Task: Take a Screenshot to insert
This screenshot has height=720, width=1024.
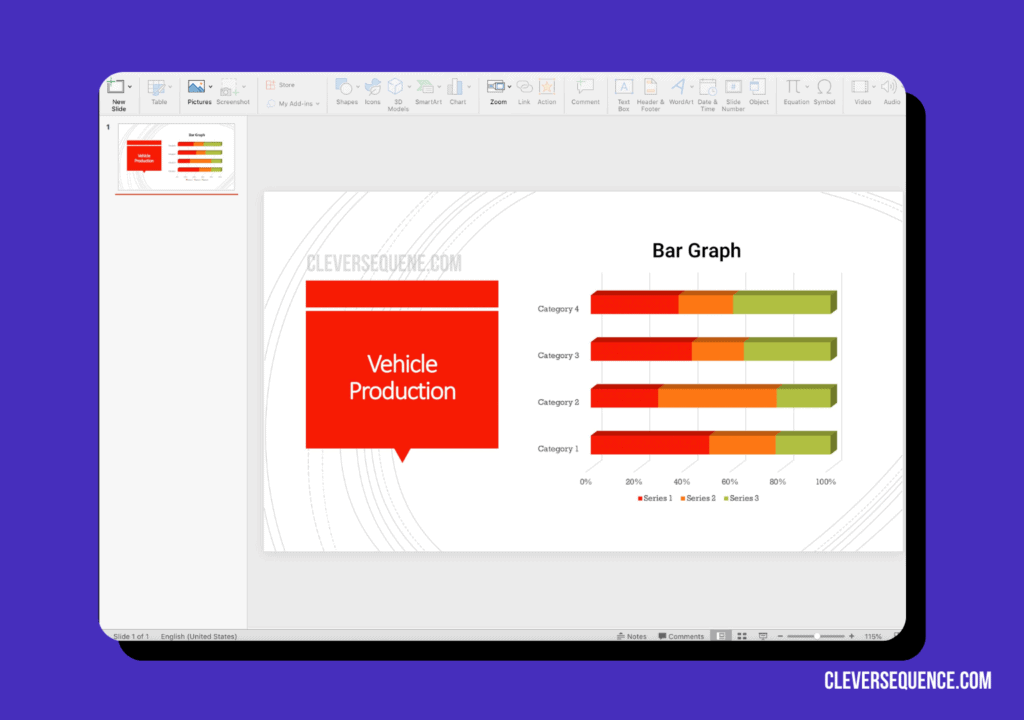Action: (231, 92)
